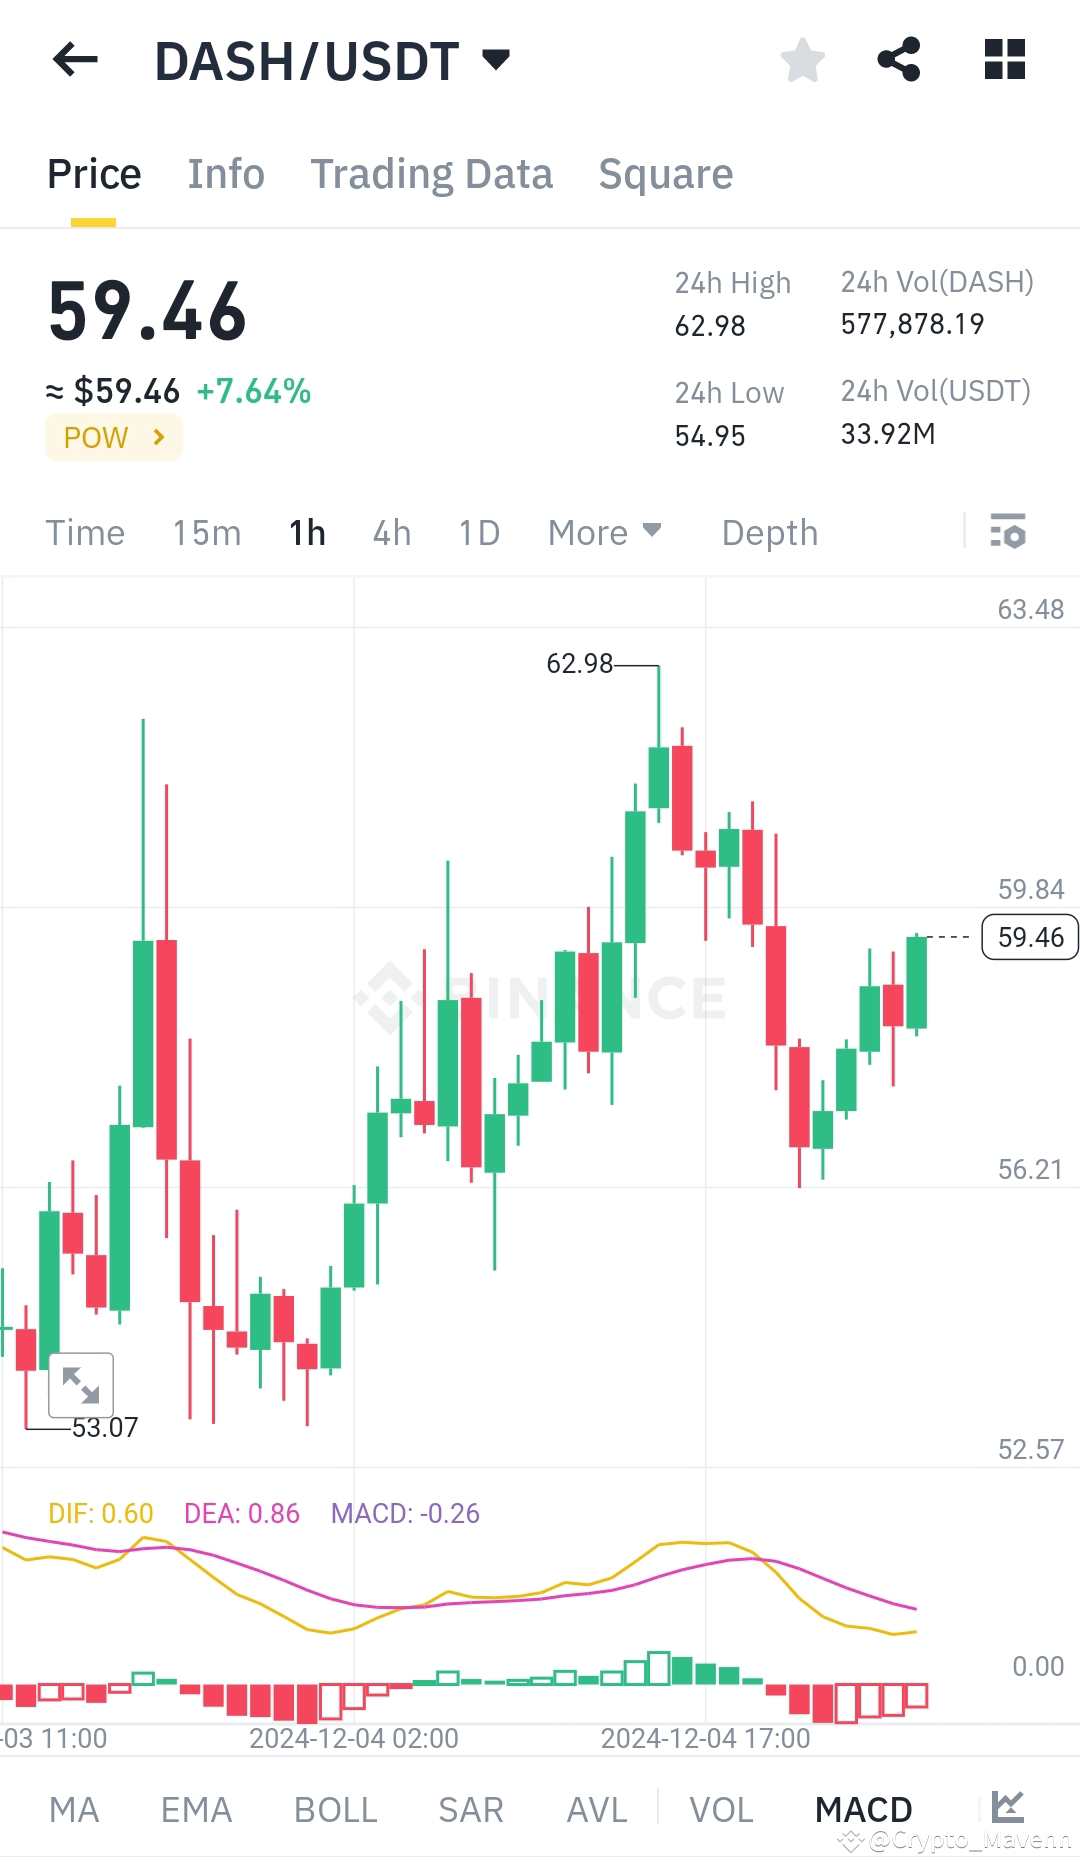Screen dimensions: 1080x1862
Task: Select the POW tag below the price
Action: 113,437
